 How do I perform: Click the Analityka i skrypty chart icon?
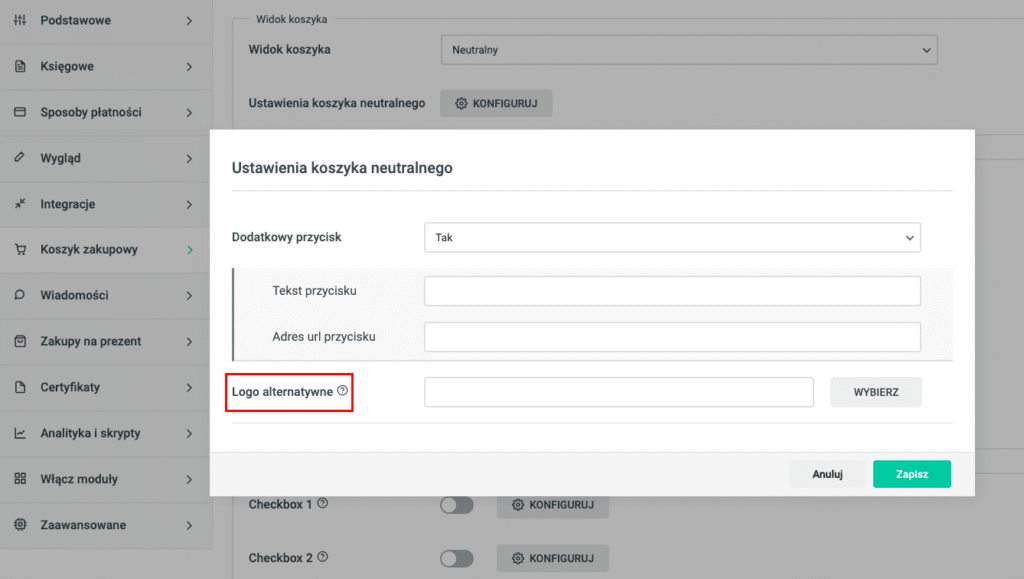click(20, 433)
